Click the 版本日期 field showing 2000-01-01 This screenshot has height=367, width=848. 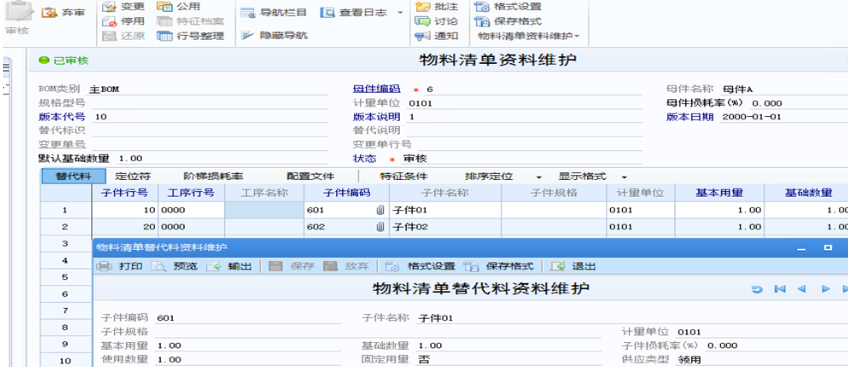pyautogui.click(x=784, y=117)
